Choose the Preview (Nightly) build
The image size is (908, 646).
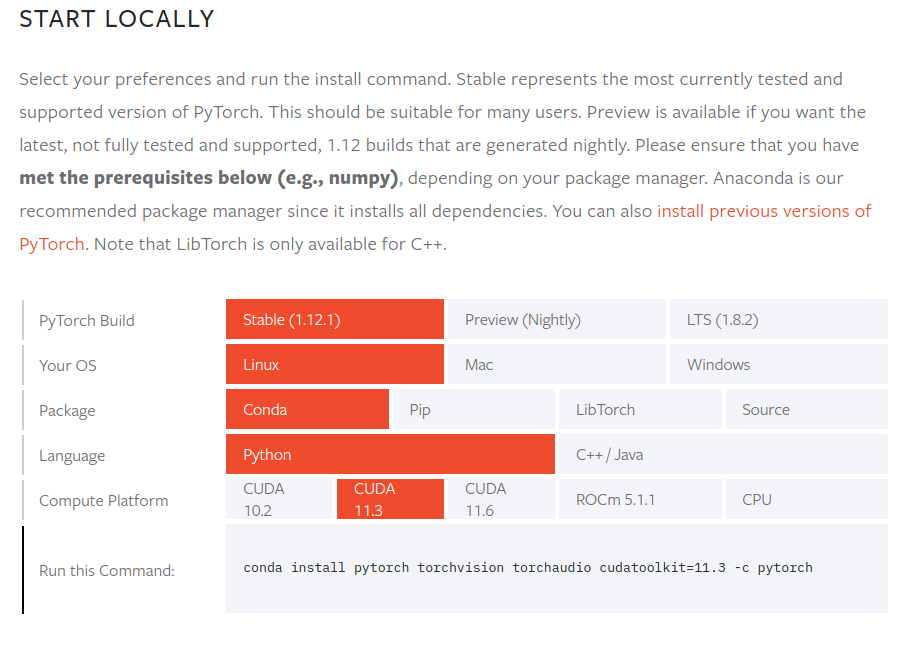tap(555, 320)
